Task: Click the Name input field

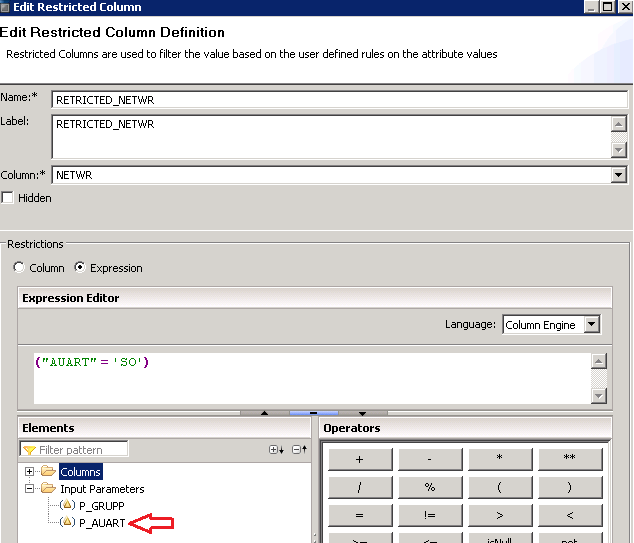Action: [340, 100]
